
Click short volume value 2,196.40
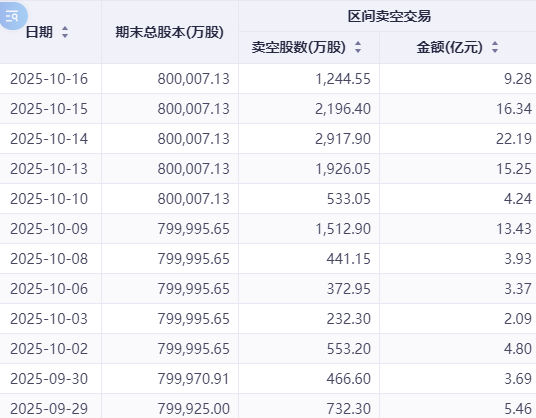[343, 109]
